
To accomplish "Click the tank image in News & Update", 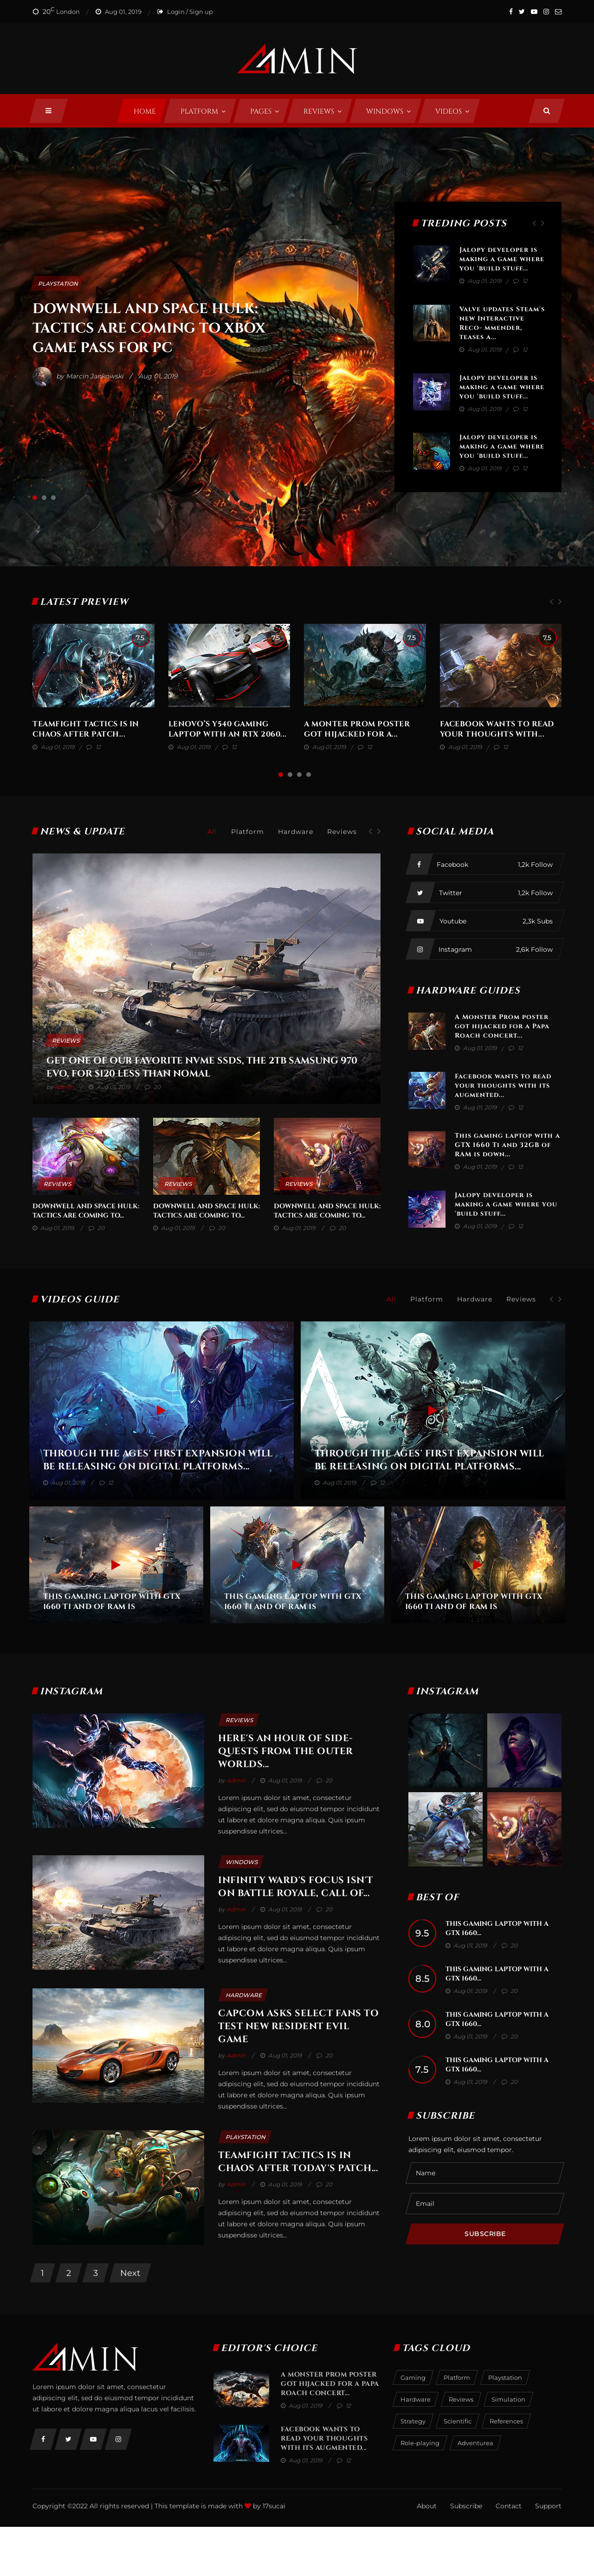I will coord(206,978).
